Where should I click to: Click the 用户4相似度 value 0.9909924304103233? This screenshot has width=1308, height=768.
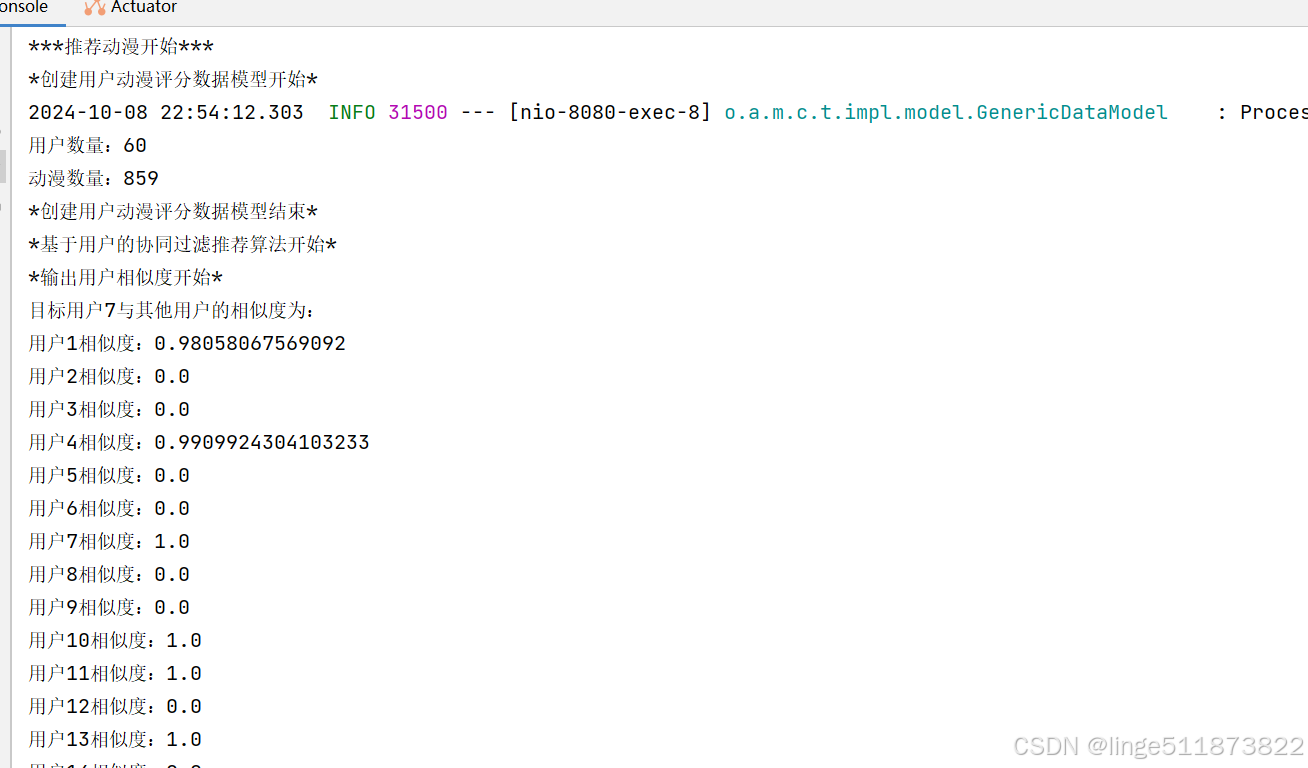[262, 443]
